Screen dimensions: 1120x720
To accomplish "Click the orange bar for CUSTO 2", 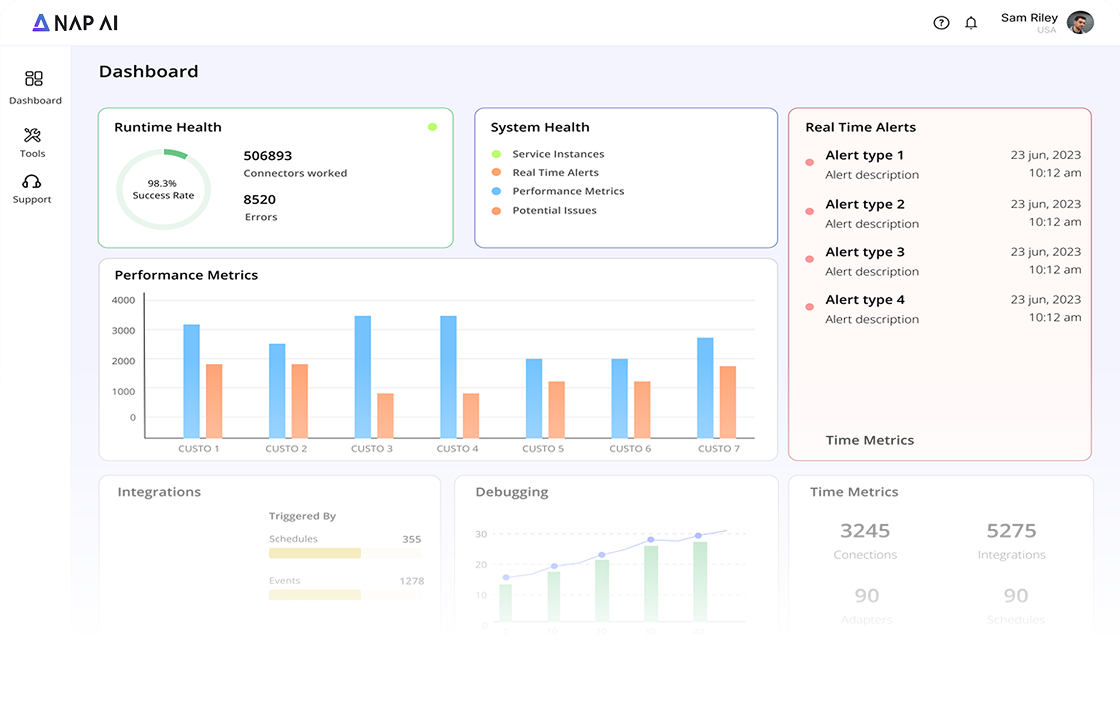I will click(x=300, y=401).
